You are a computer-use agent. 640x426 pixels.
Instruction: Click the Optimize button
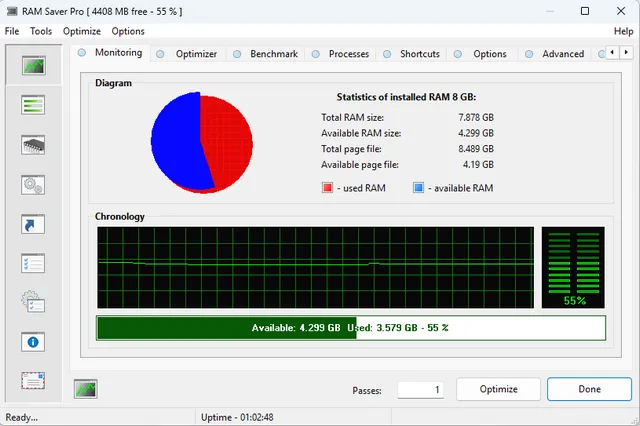coord(498,389)
